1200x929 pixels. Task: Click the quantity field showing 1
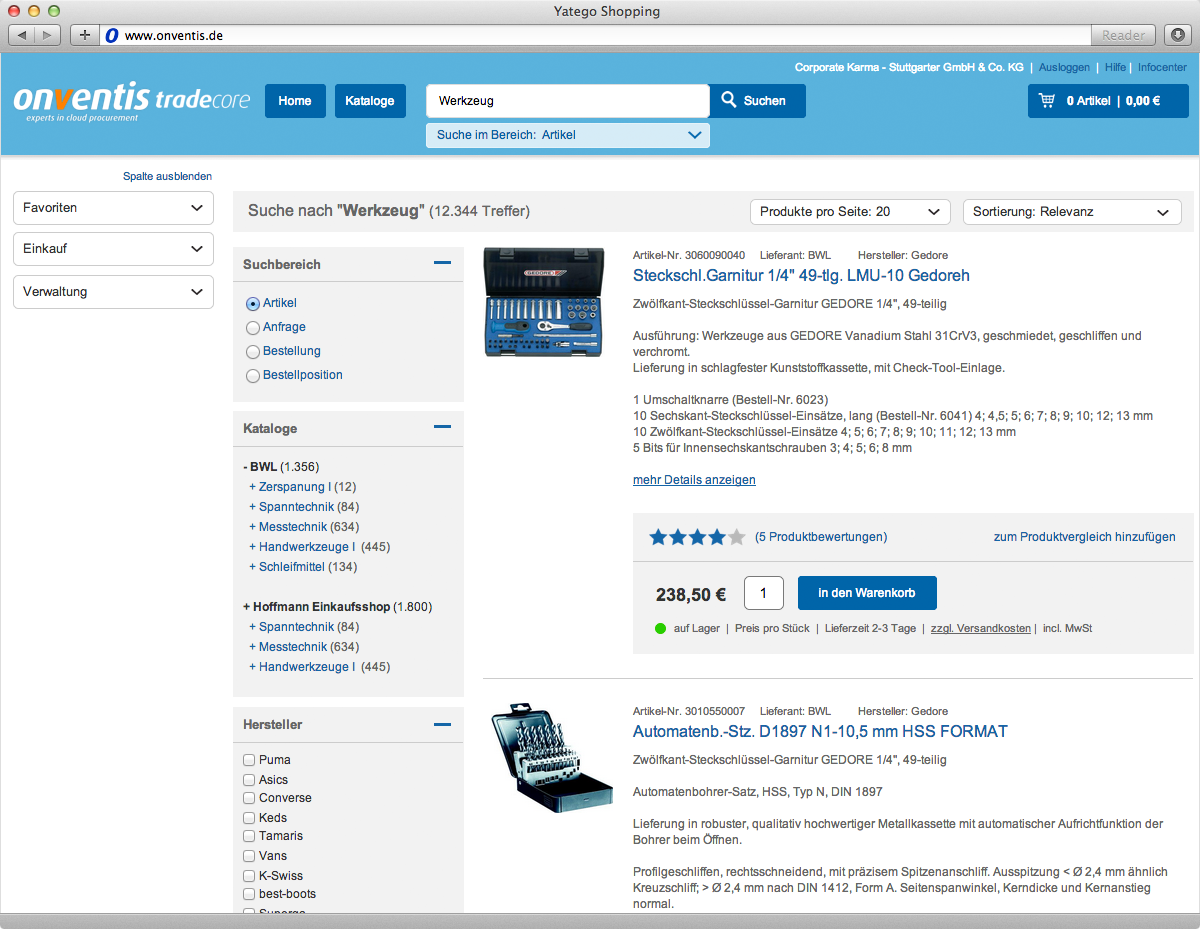click(x=764, y=593)
